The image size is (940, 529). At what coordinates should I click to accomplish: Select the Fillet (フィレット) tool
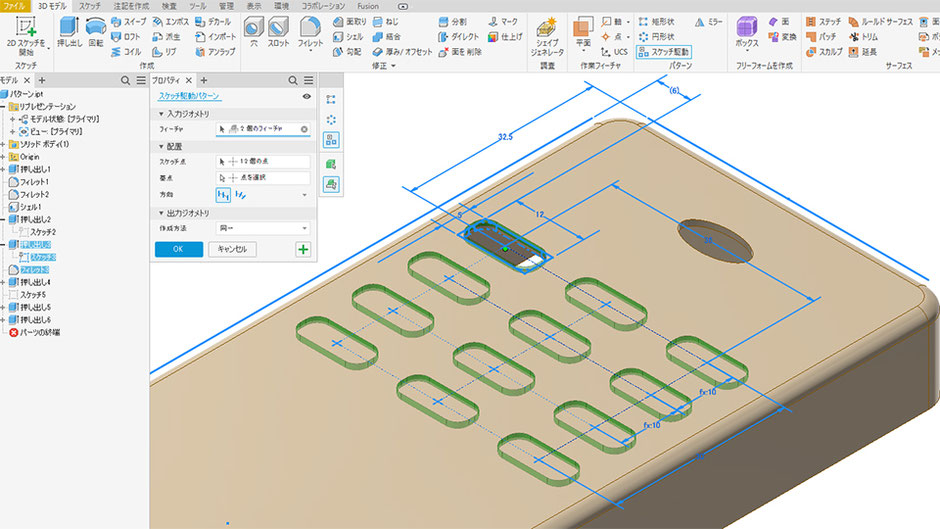310,34
